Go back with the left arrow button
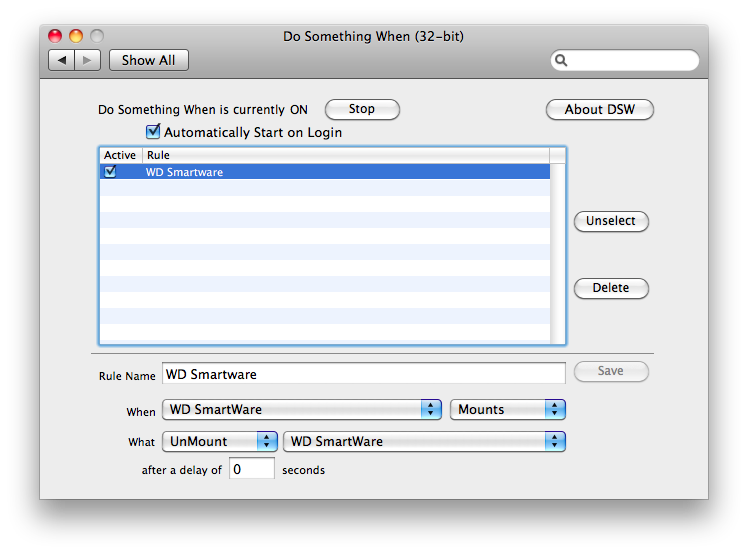 pyautogui.click(x=62, y=60)
